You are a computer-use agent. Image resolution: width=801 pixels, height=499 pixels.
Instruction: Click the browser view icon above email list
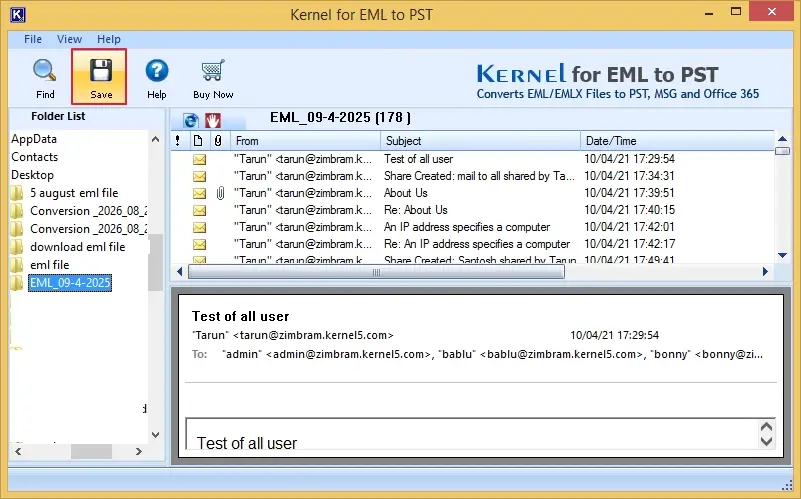coord(191,121)
